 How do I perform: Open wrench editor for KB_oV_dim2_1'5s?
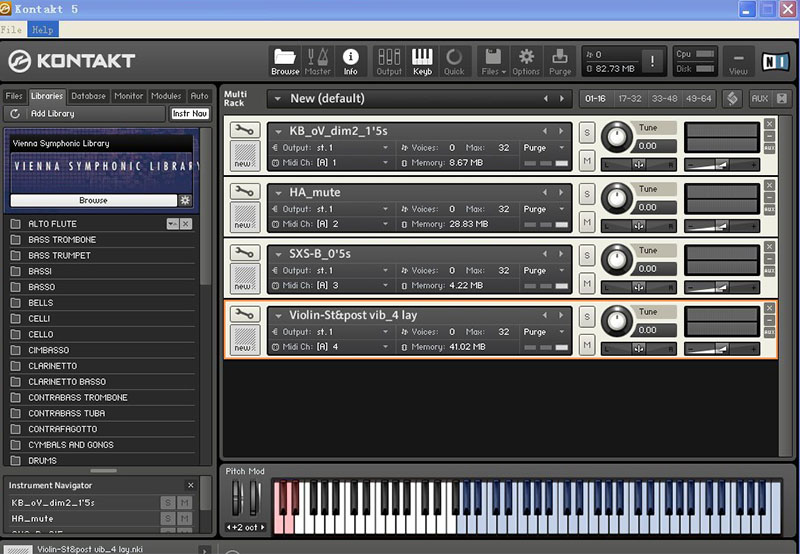(x=245, y=130)
